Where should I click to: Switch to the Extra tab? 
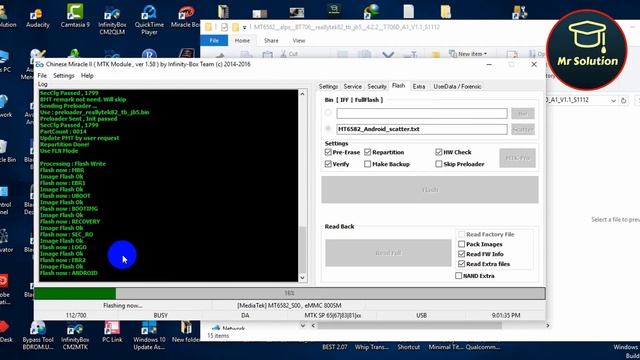click(x=419, y=87)
